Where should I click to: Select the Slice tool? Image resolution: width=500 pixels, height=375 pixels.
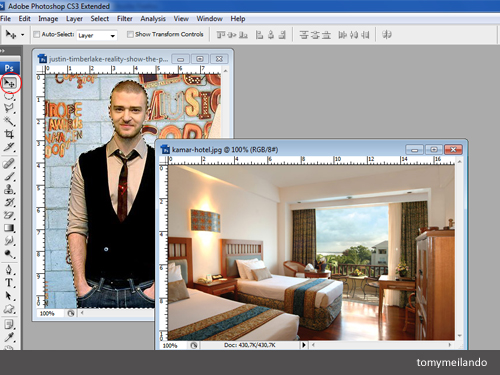pos(9,147)
